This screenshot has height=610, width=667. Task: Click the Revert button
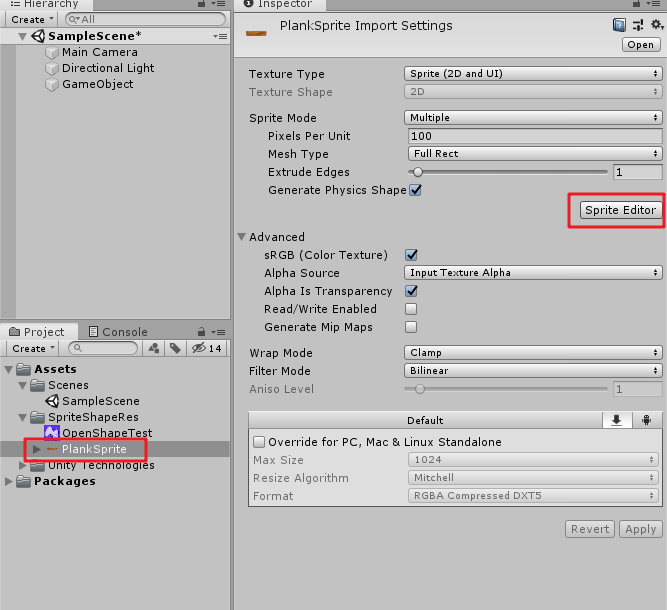[590, 529]
